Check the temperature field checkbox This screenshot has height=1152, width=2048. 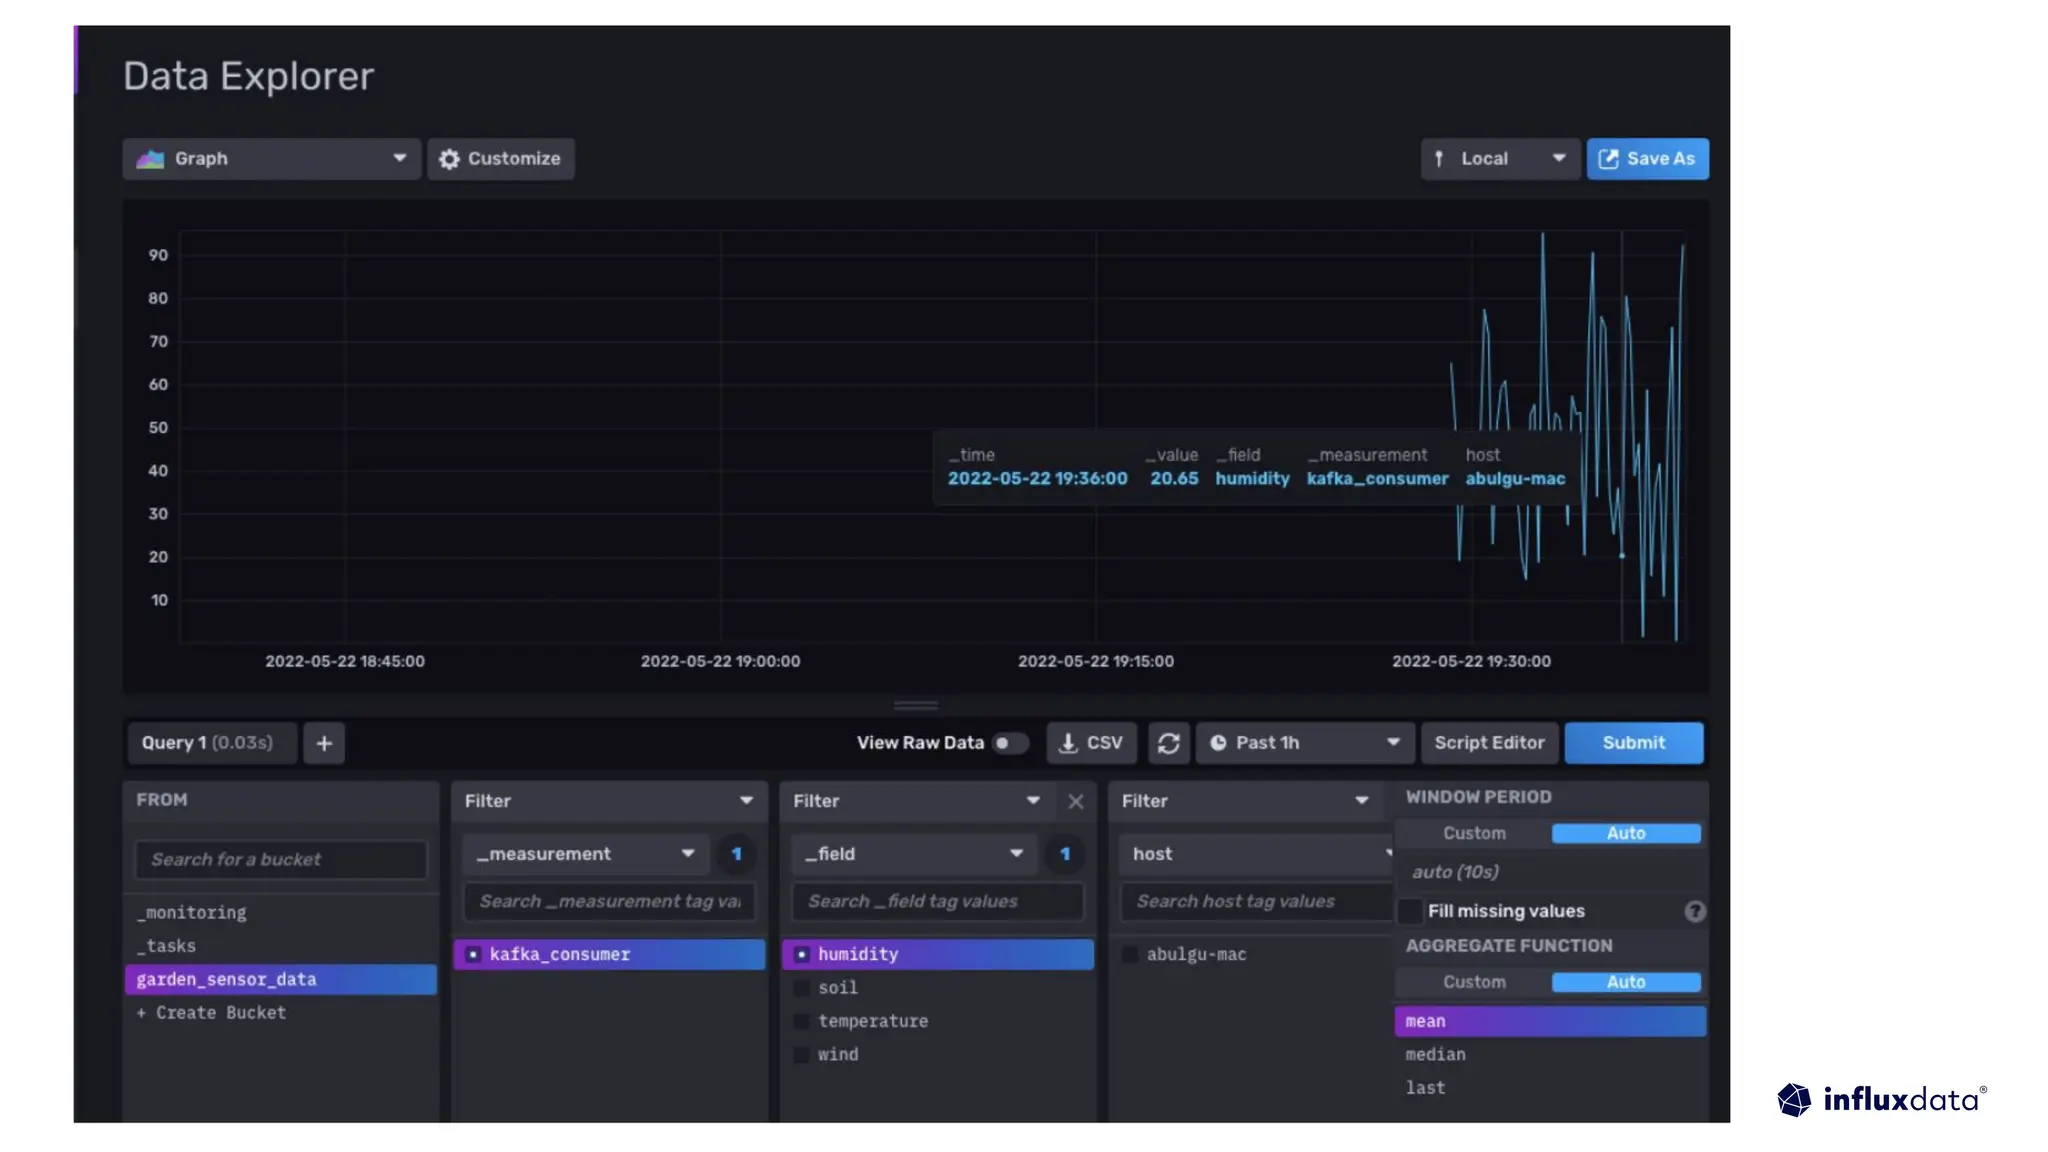801,1021
